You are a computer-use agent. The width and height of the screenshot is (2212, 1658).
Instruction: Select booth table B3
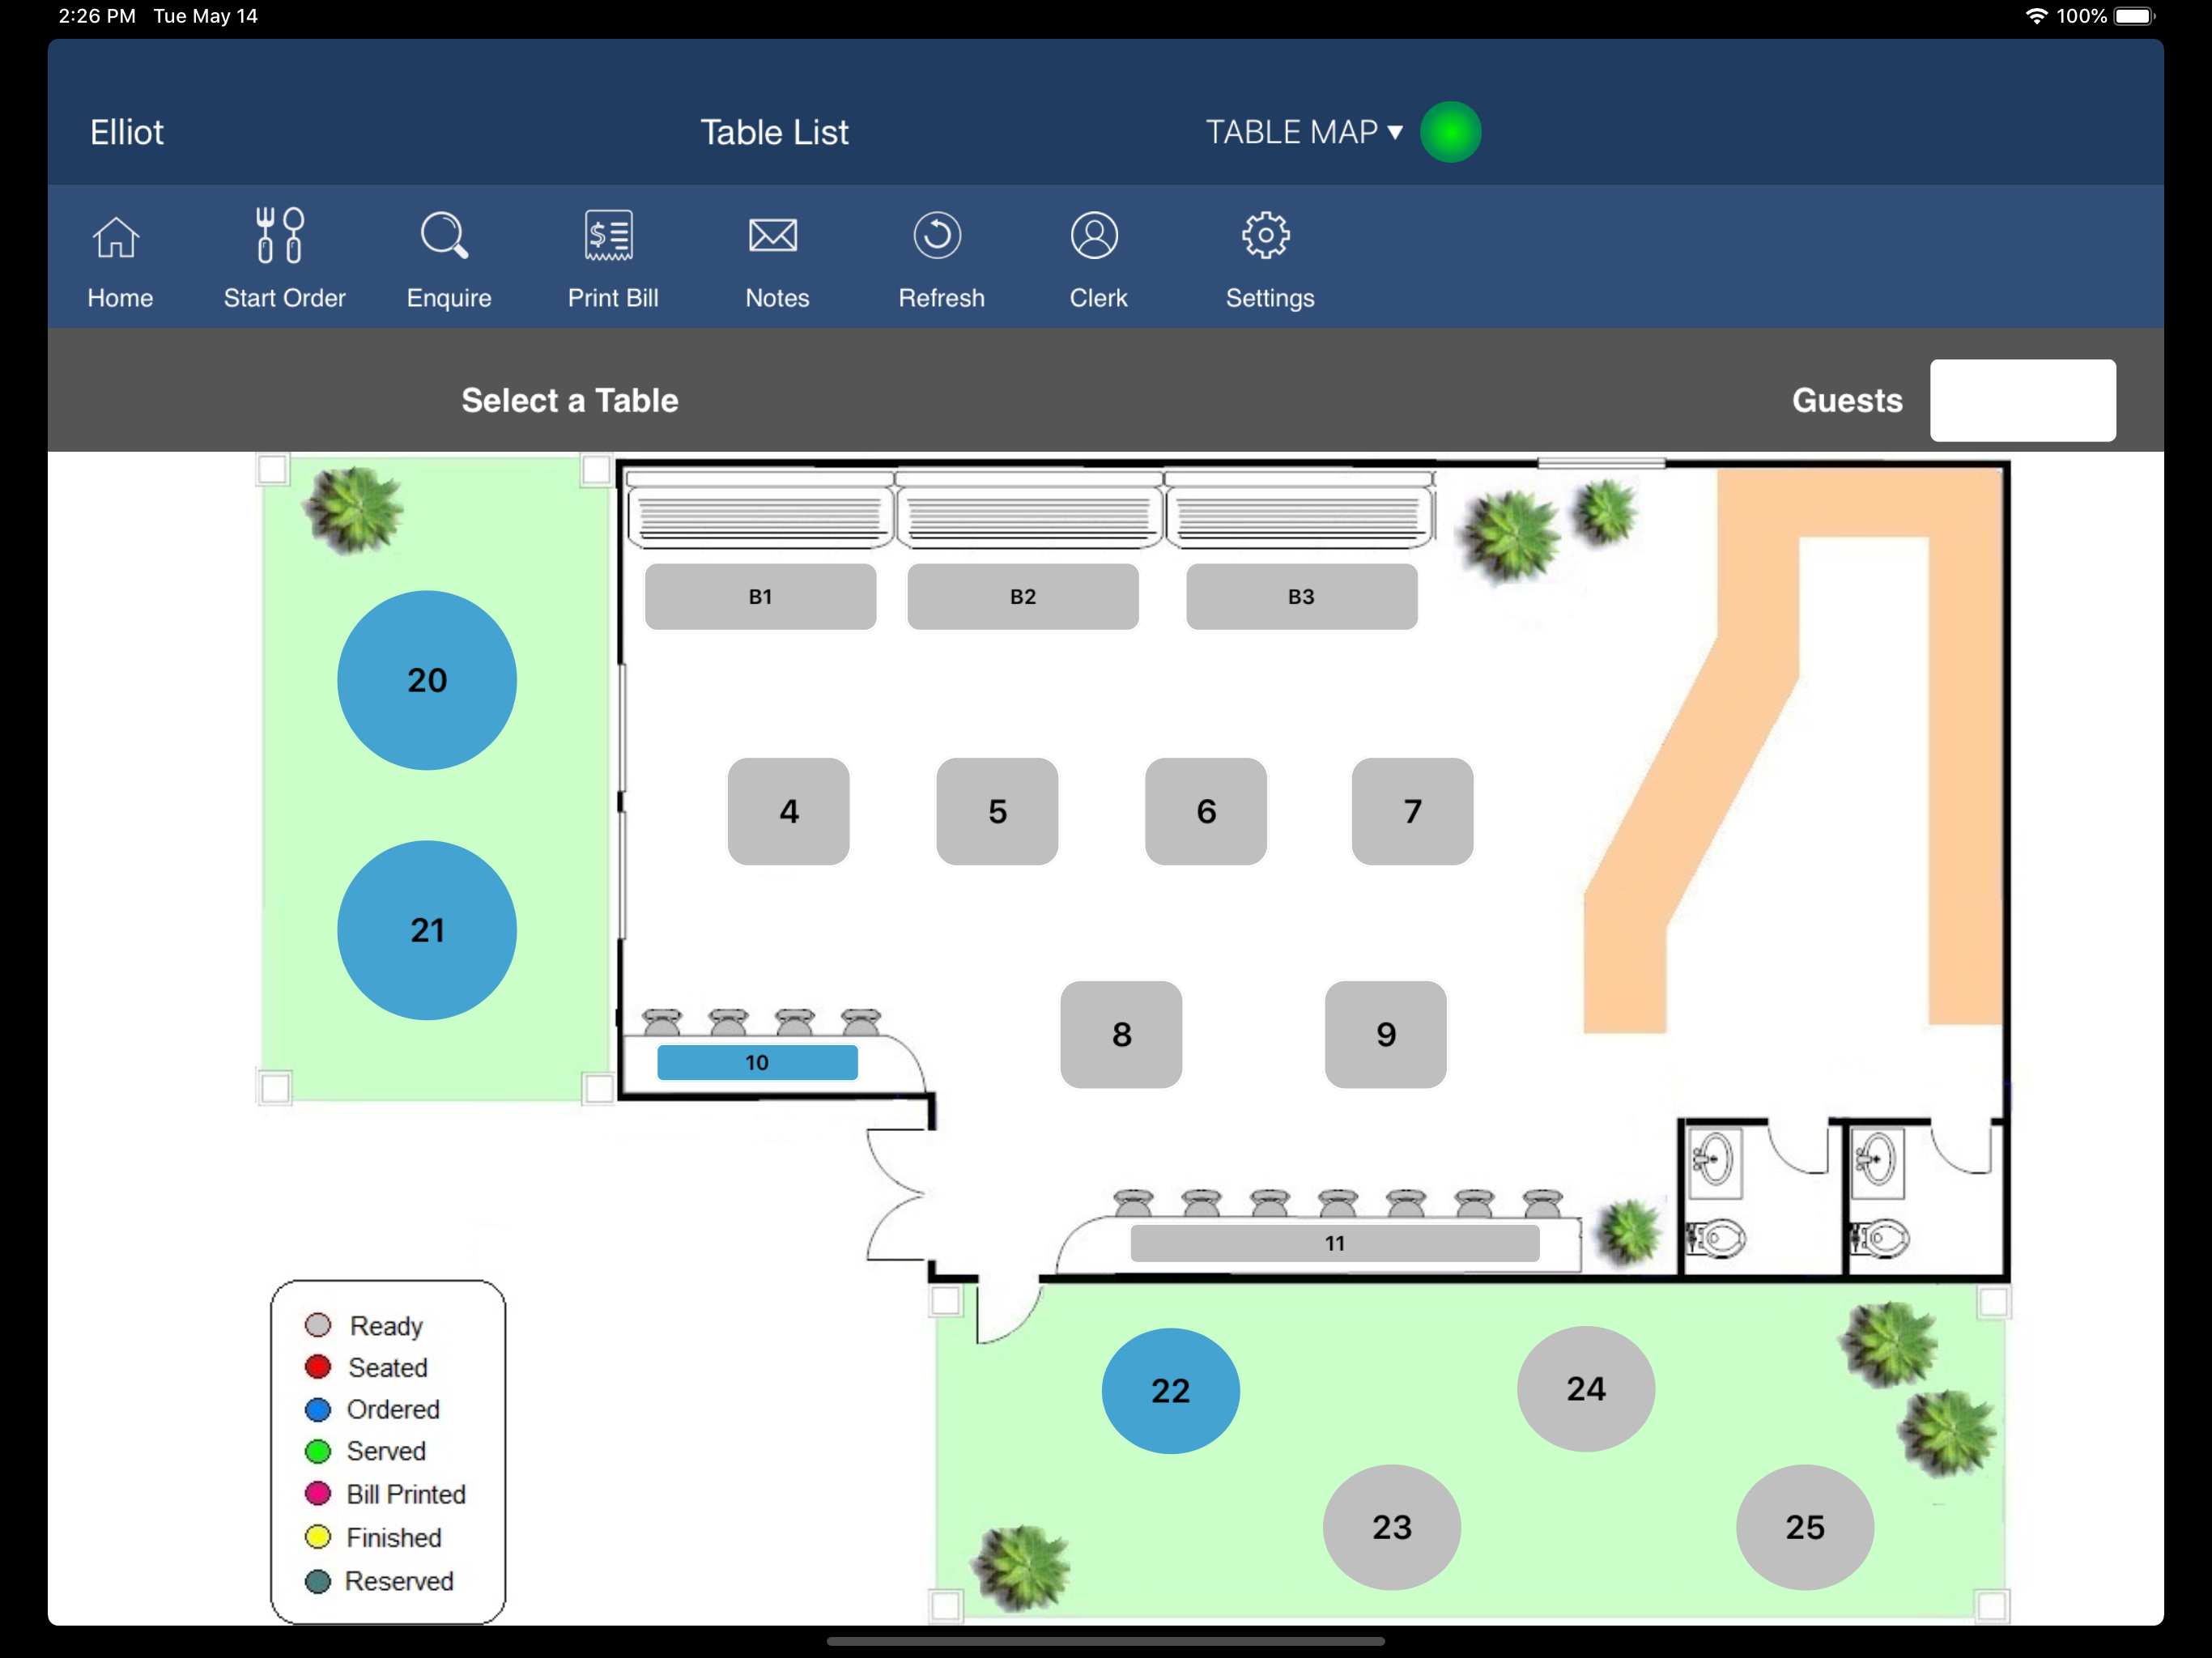[1301, 597]
